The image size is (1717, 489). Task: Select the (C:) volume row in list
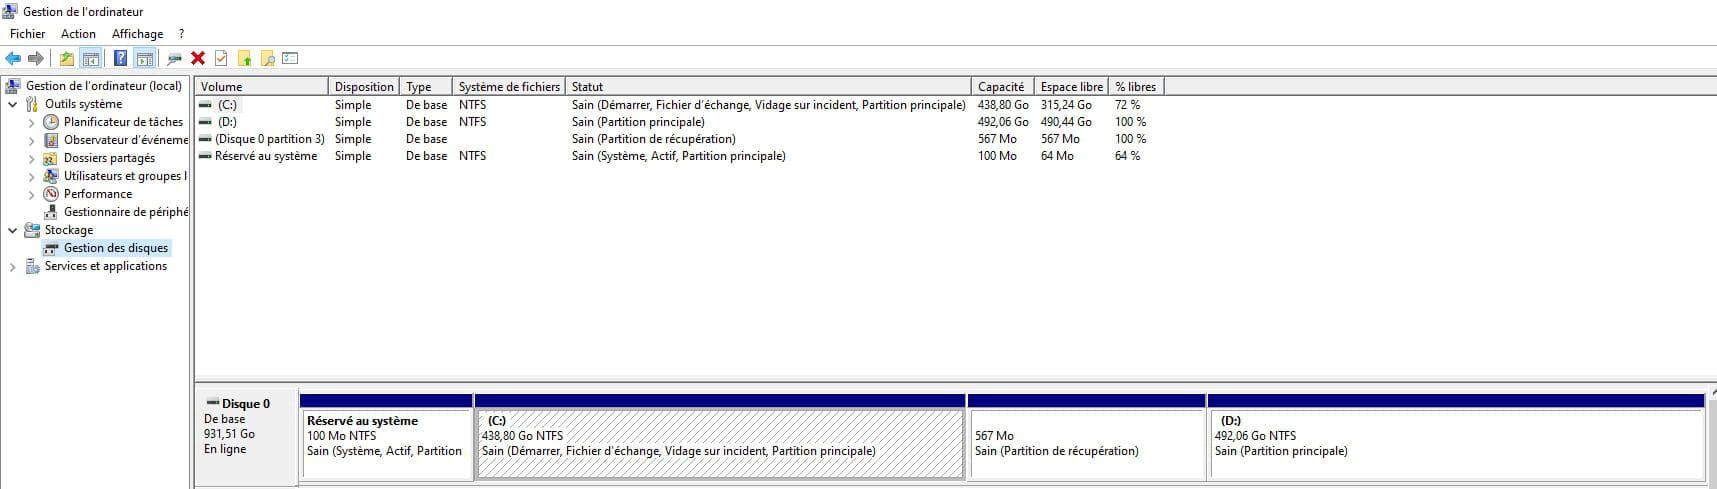[x=680, y=105]
